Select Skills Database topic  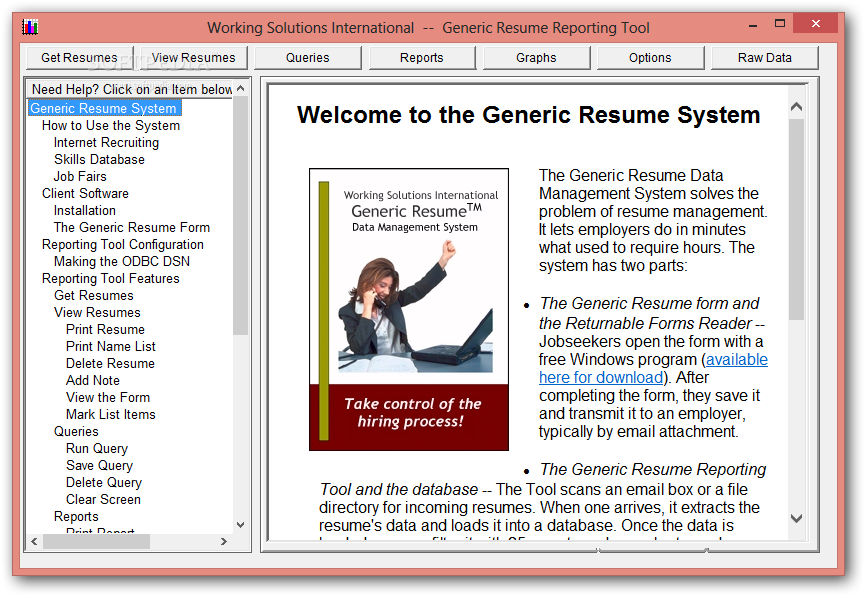click(x=99, y=159)
